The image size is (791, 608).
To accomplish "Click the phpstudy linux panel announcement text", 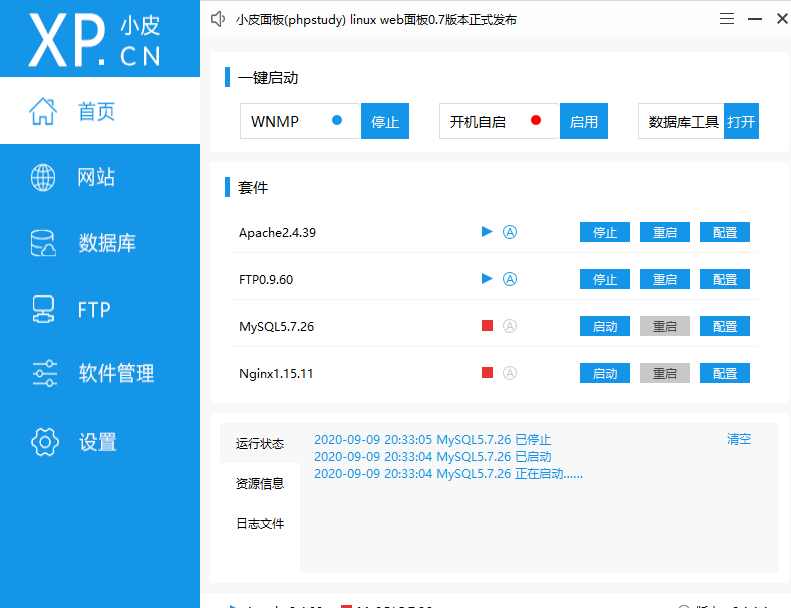I will (x=376, y=19).
